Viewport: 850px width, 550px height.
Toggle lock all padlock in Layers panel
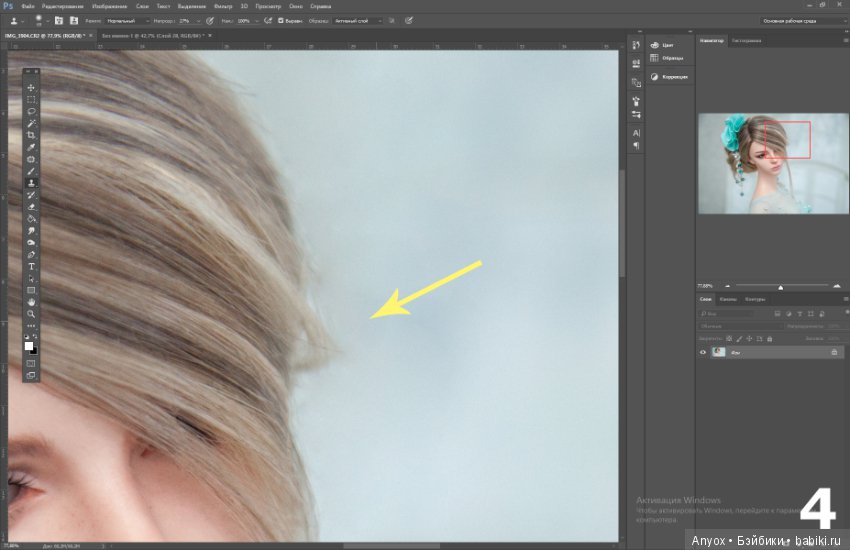(x=769, y=339)
